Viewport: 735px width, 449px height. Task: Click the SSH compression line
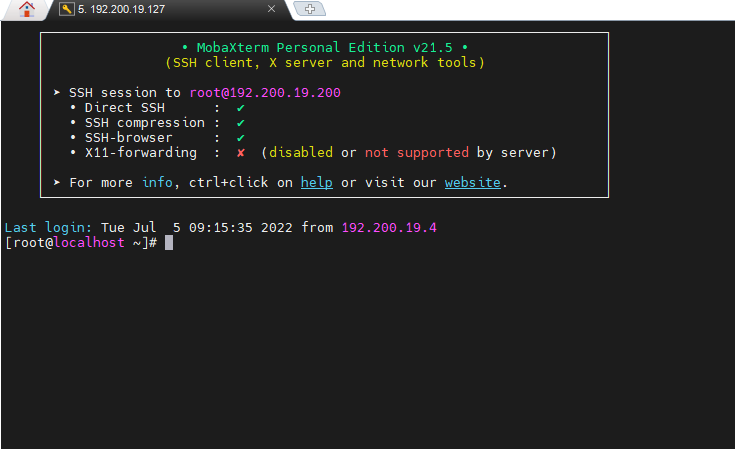coord(157,123)
